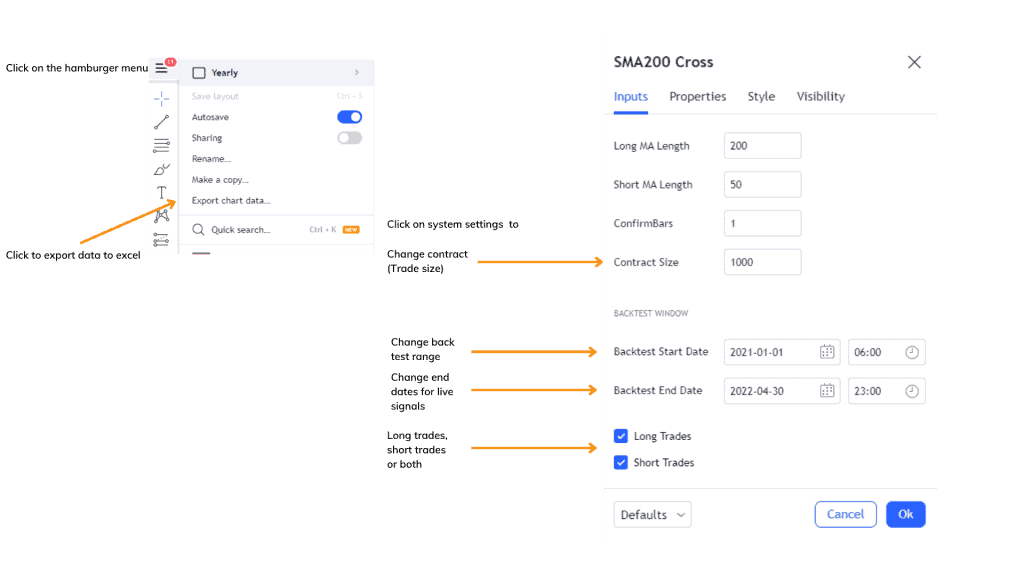Open clock picker for Backtest End time
This screenshot has height=576, width=1024.
(x=912, y=391)
